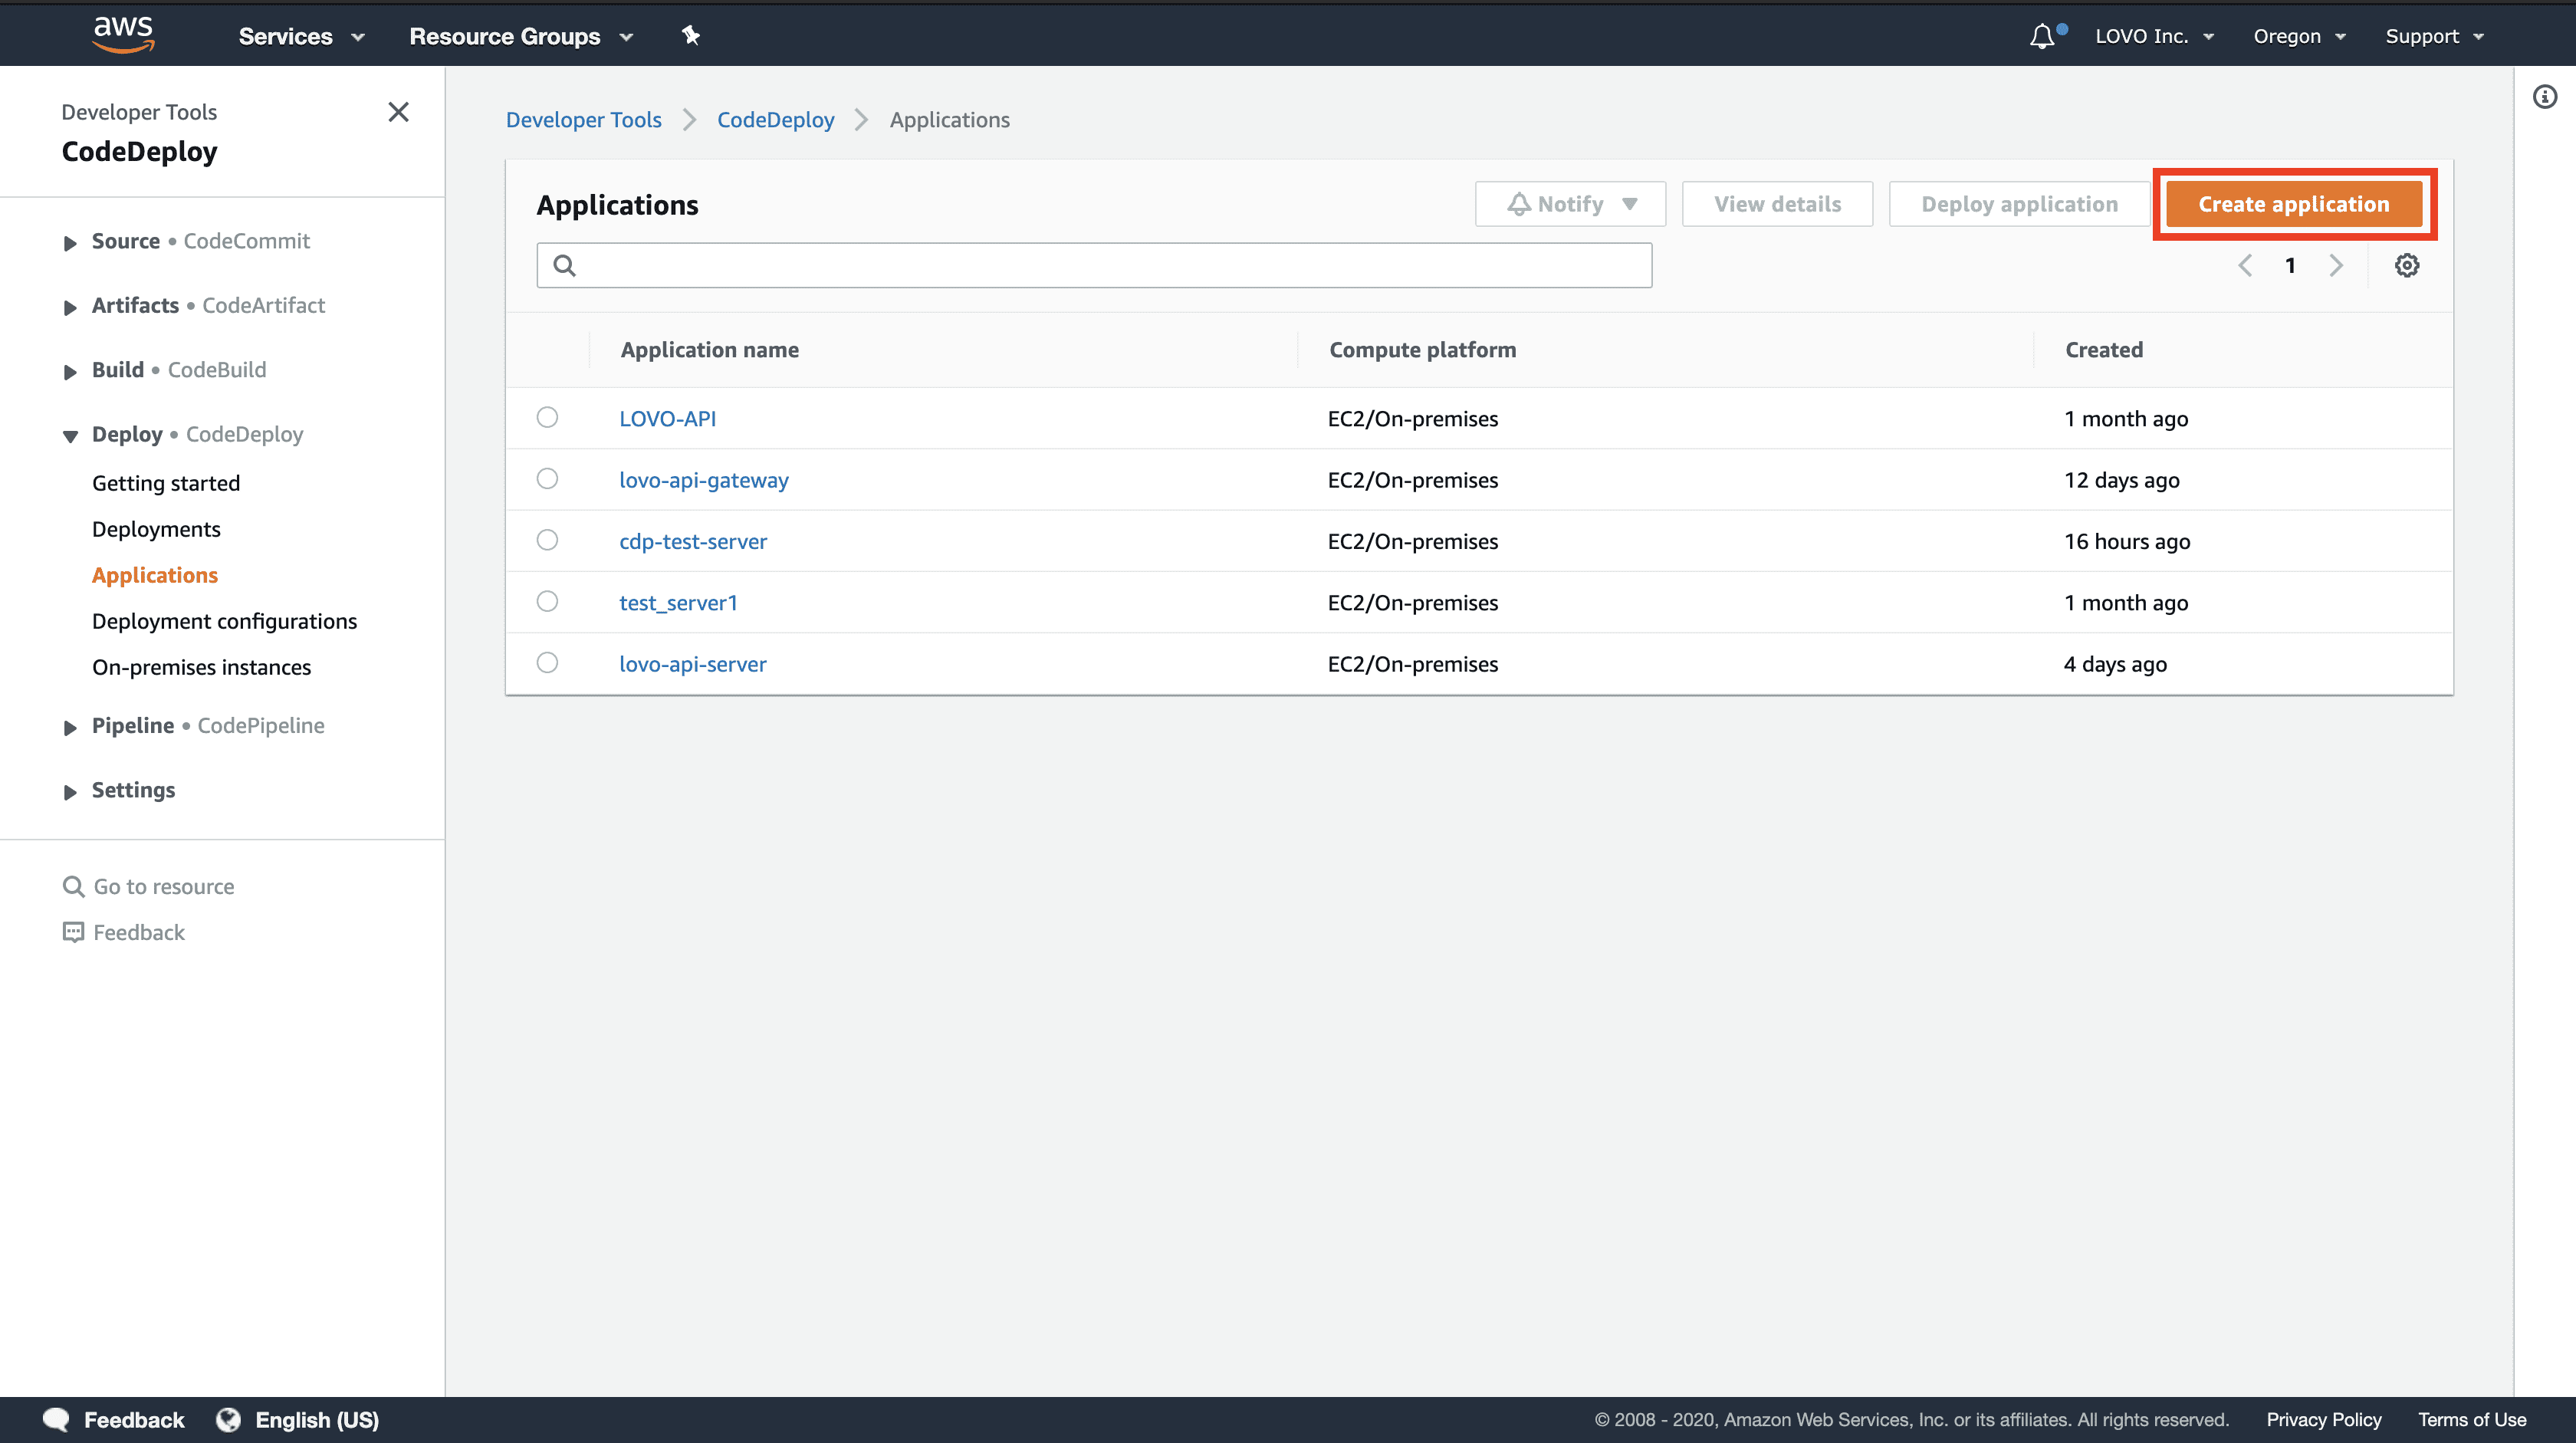Open the Support dropdown menu

coord(2434,36)
